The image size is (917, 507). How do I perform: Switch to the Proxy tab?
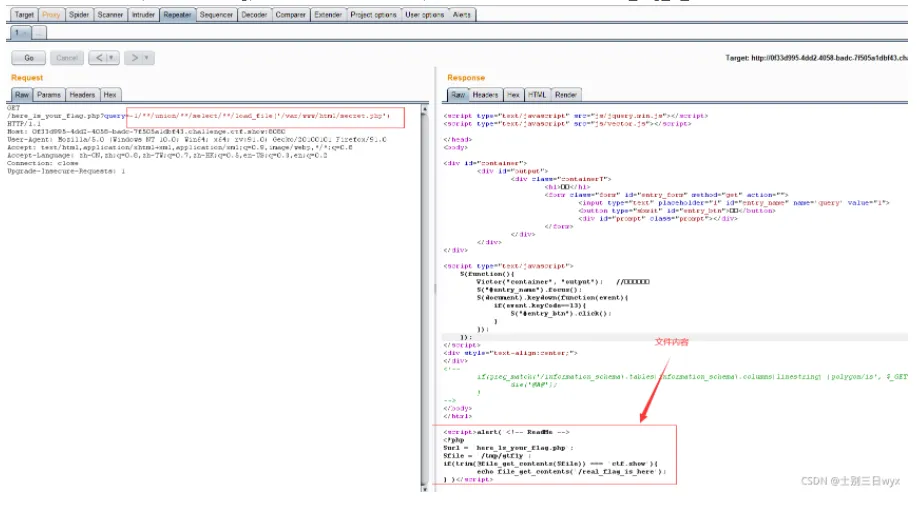point(51,15)
